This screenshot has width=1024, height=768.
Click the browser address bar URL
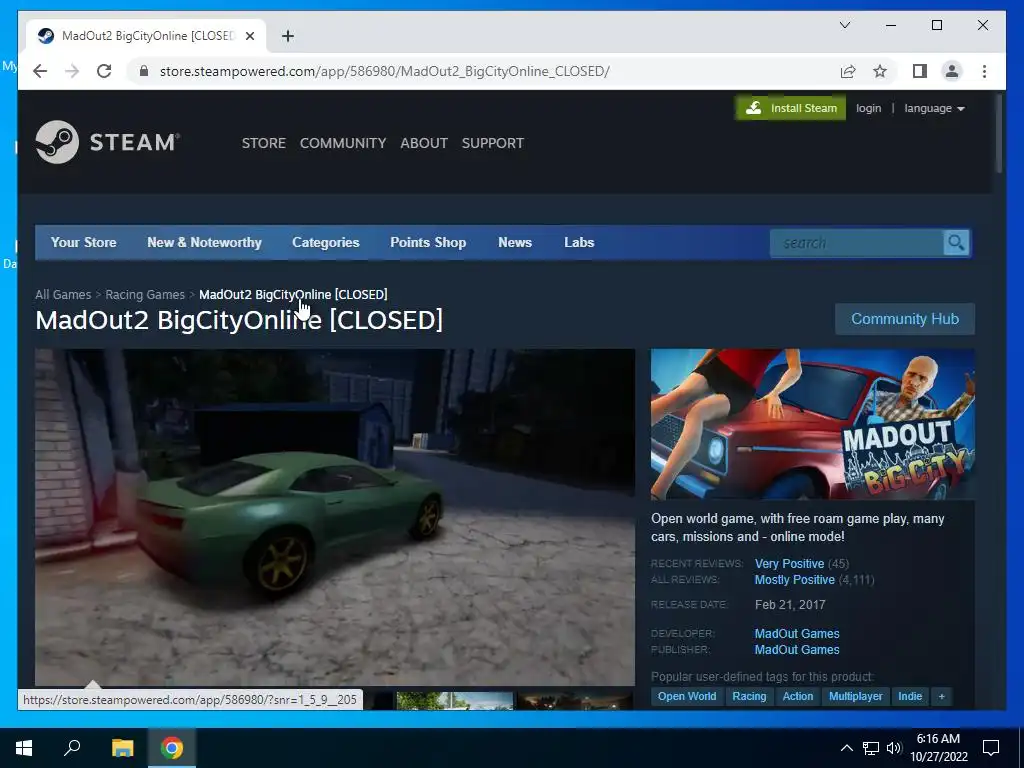click(385, 71)
